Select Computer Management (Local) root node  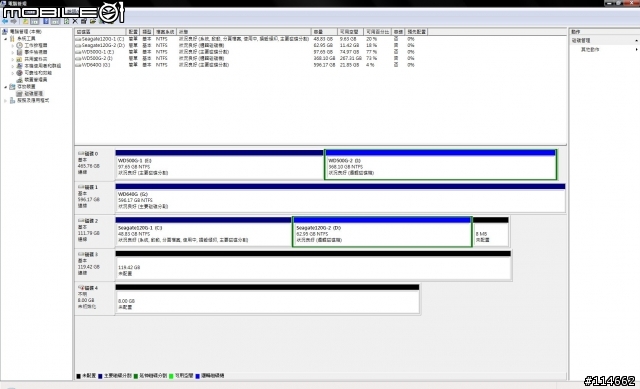tap(22, 31)
